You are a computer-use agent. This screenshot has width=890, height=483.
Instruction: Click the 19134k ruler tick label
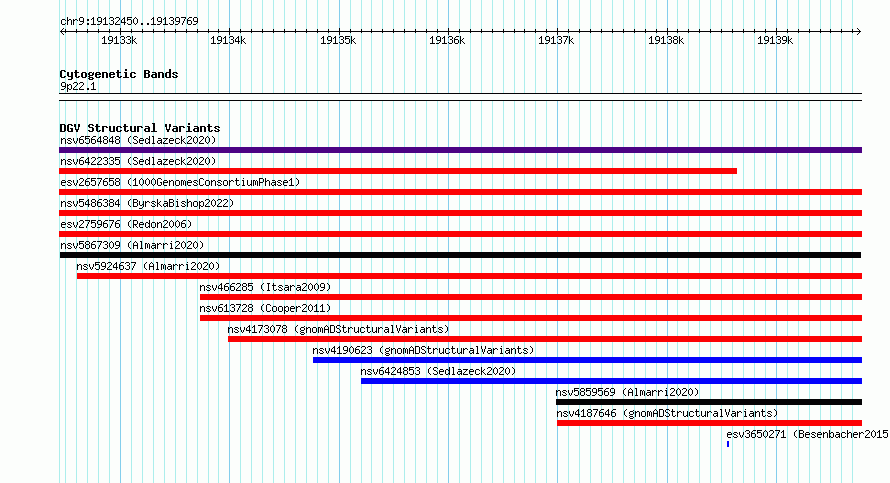tap(228, 40)
